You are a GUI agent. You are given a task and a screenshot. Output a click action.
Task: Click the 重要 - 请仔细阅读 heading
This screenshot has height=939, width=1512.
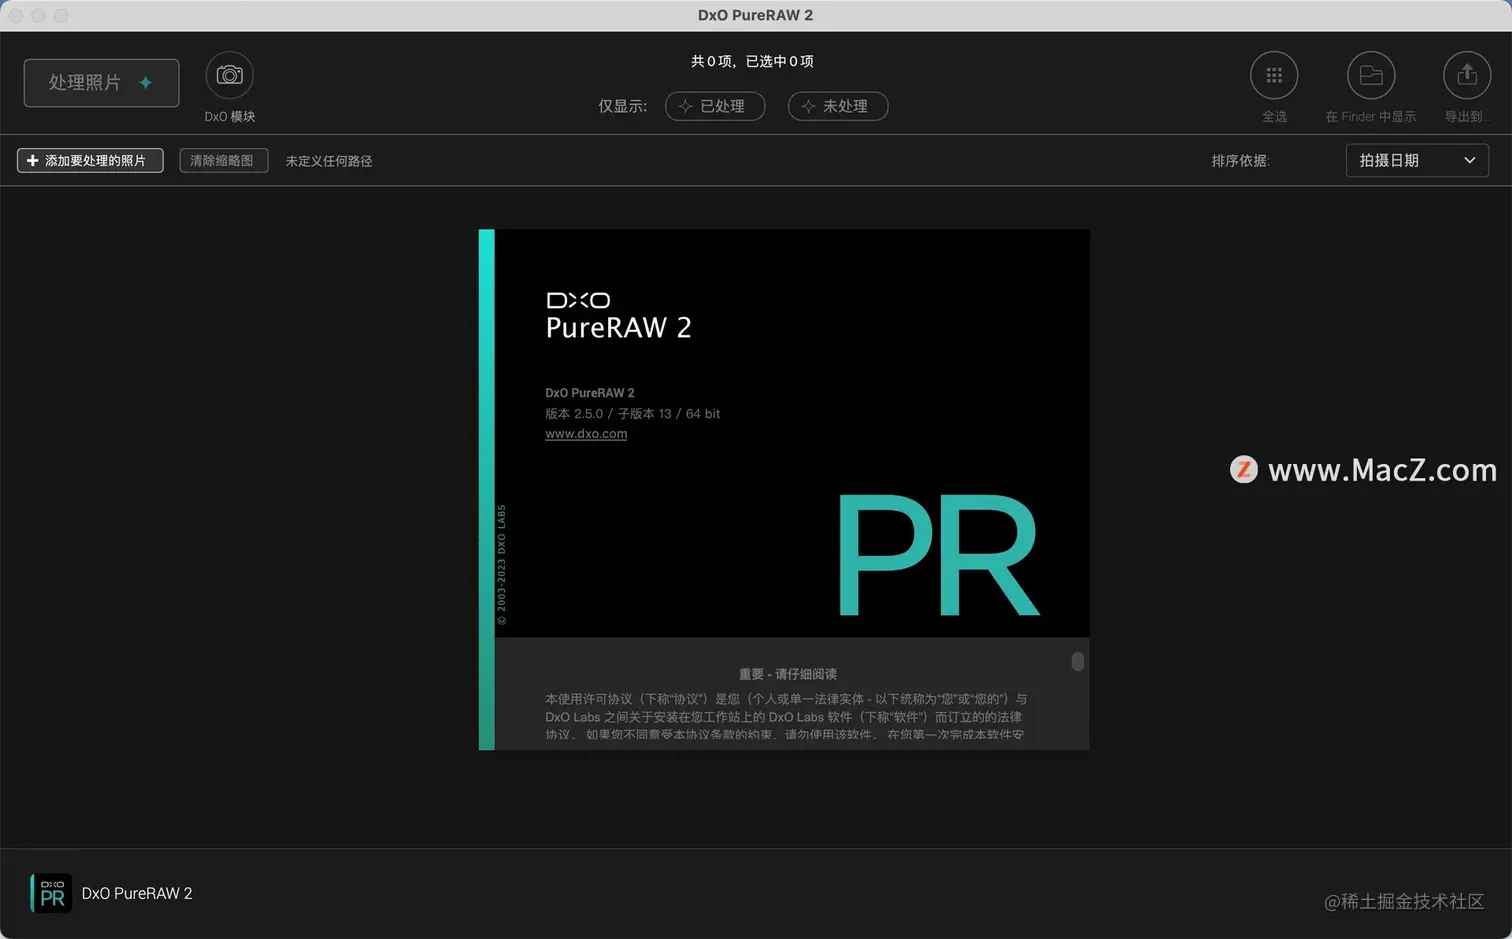[788, 675]
